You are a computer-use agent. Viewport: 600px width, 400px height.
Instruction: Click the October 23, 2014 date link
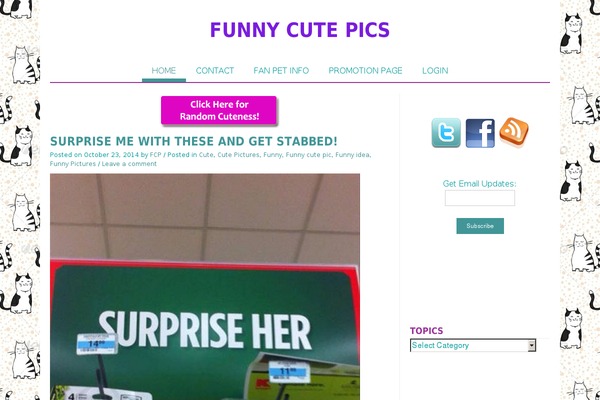pos(111,155)
